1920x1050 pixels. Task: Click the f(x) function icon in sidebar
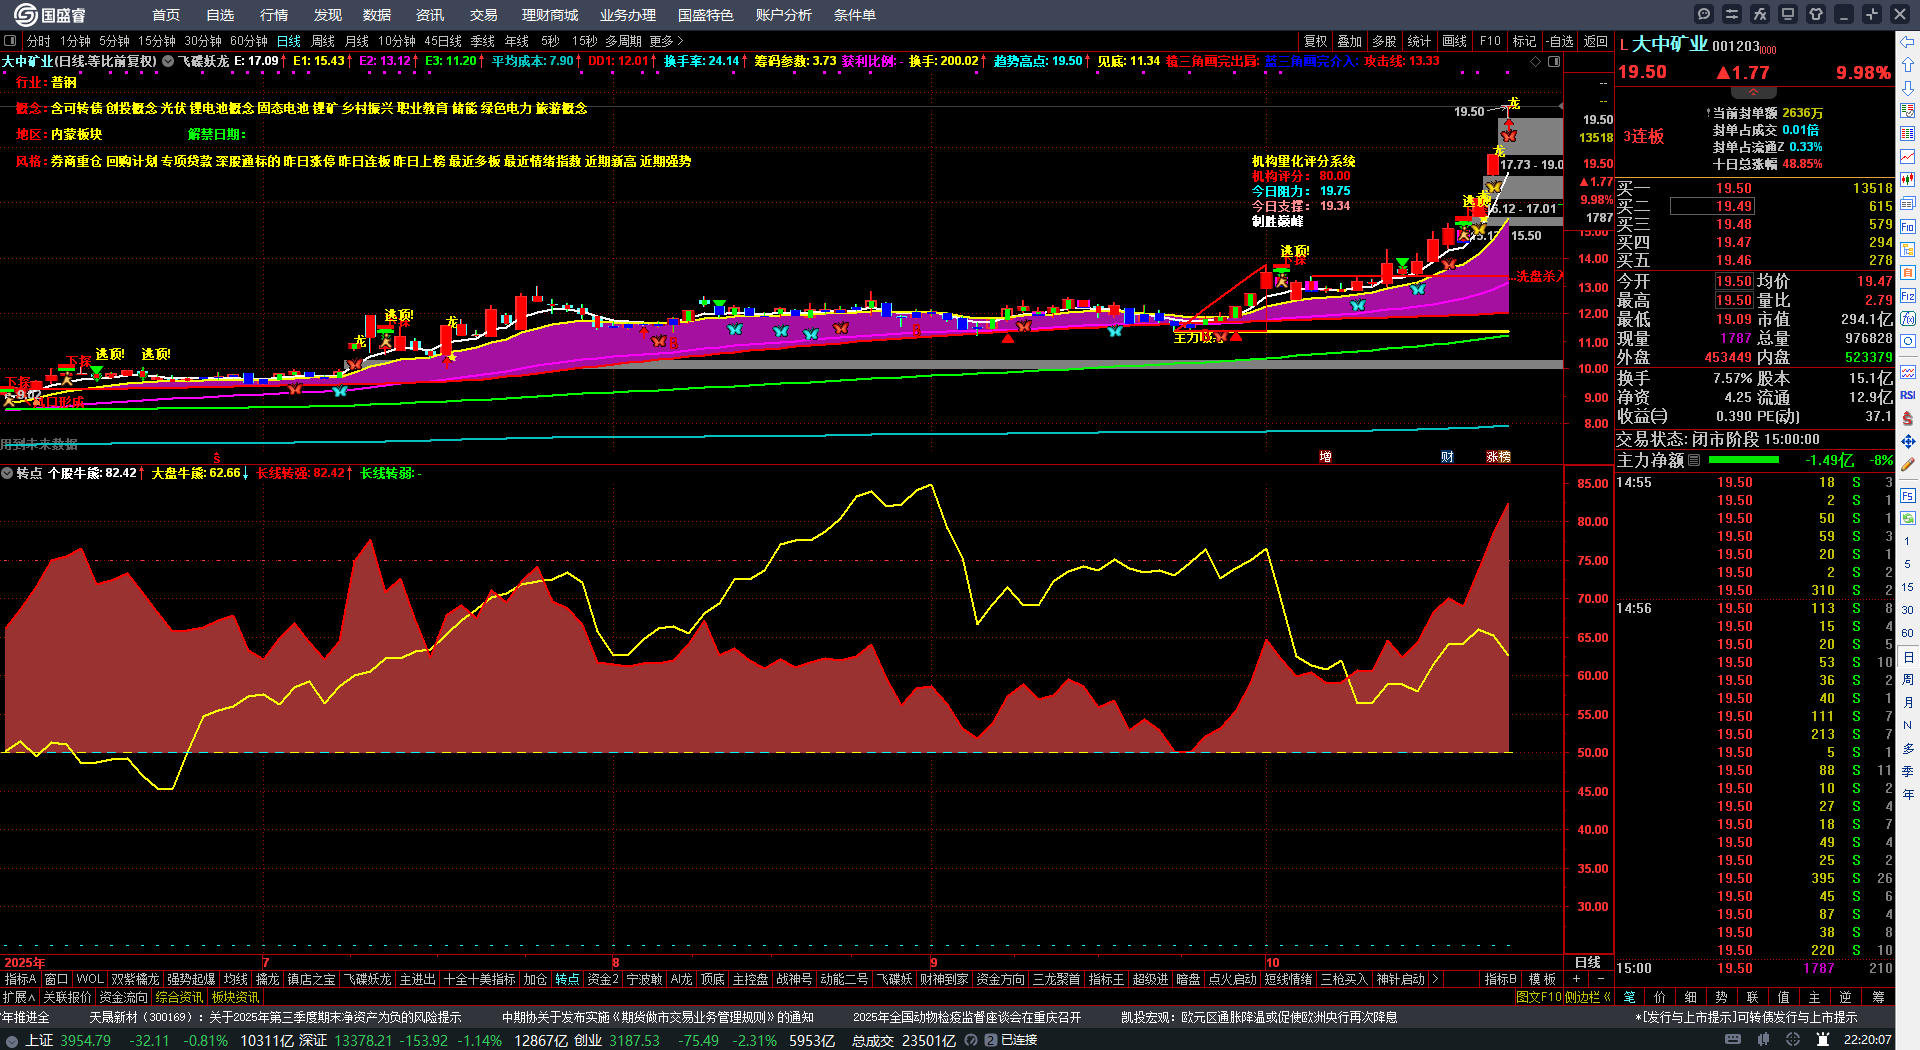click(x=1908, y=318)
